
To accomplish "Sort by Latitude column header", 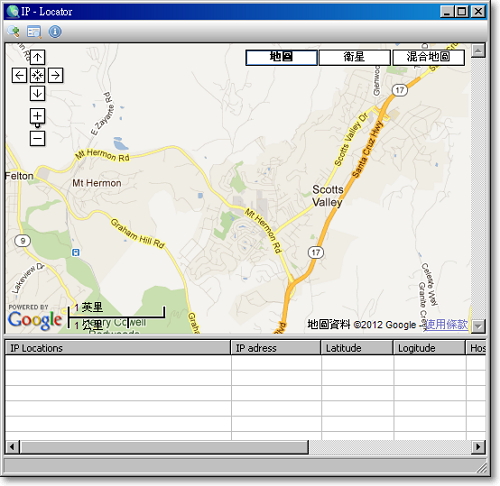I will pos(357,348).
